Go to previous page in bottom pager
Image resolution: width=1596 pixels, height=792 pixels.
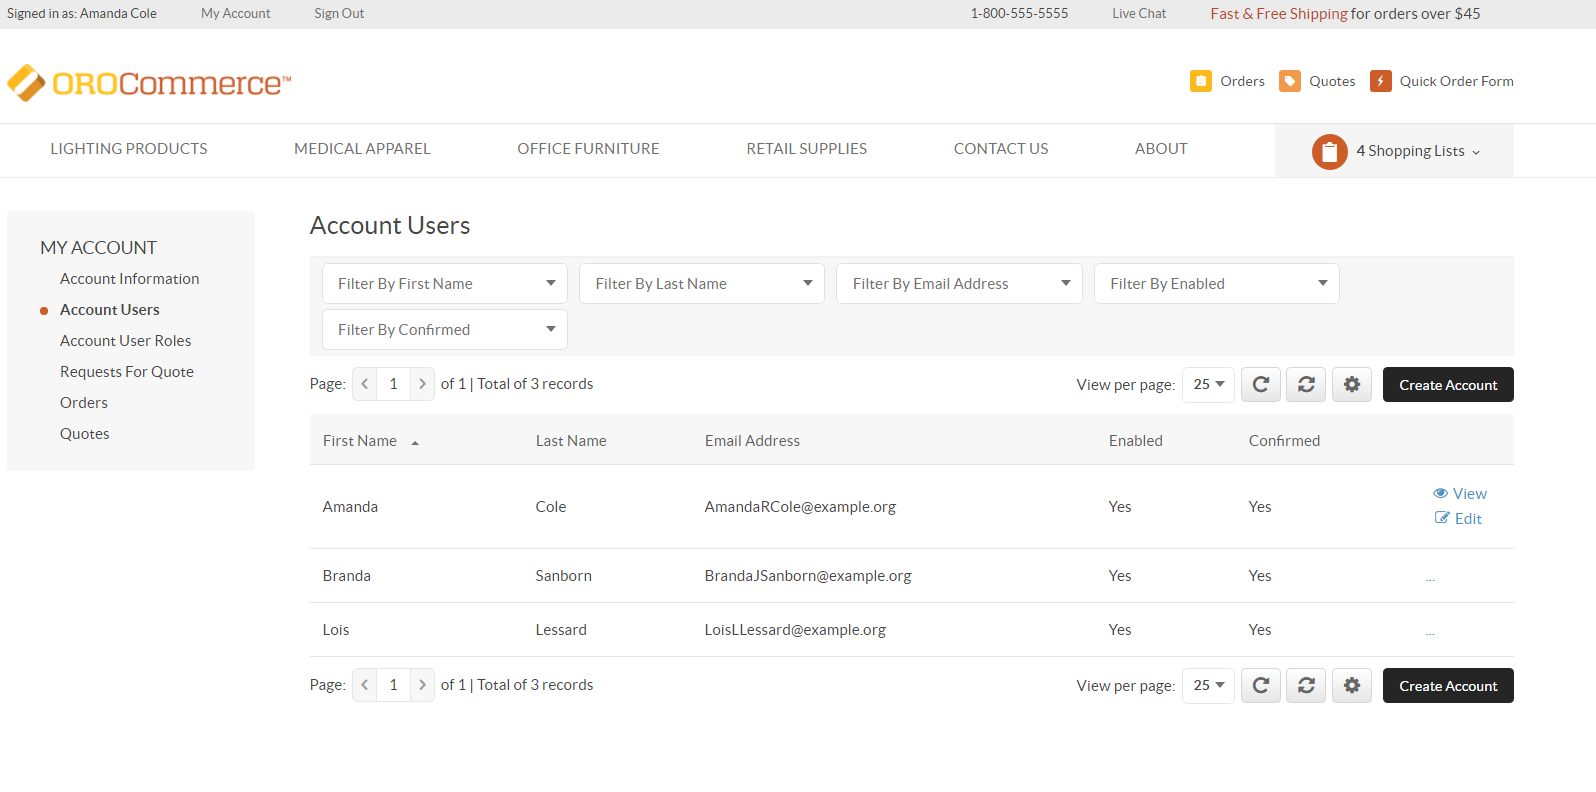pyautogui.click(x=365, y=685)
